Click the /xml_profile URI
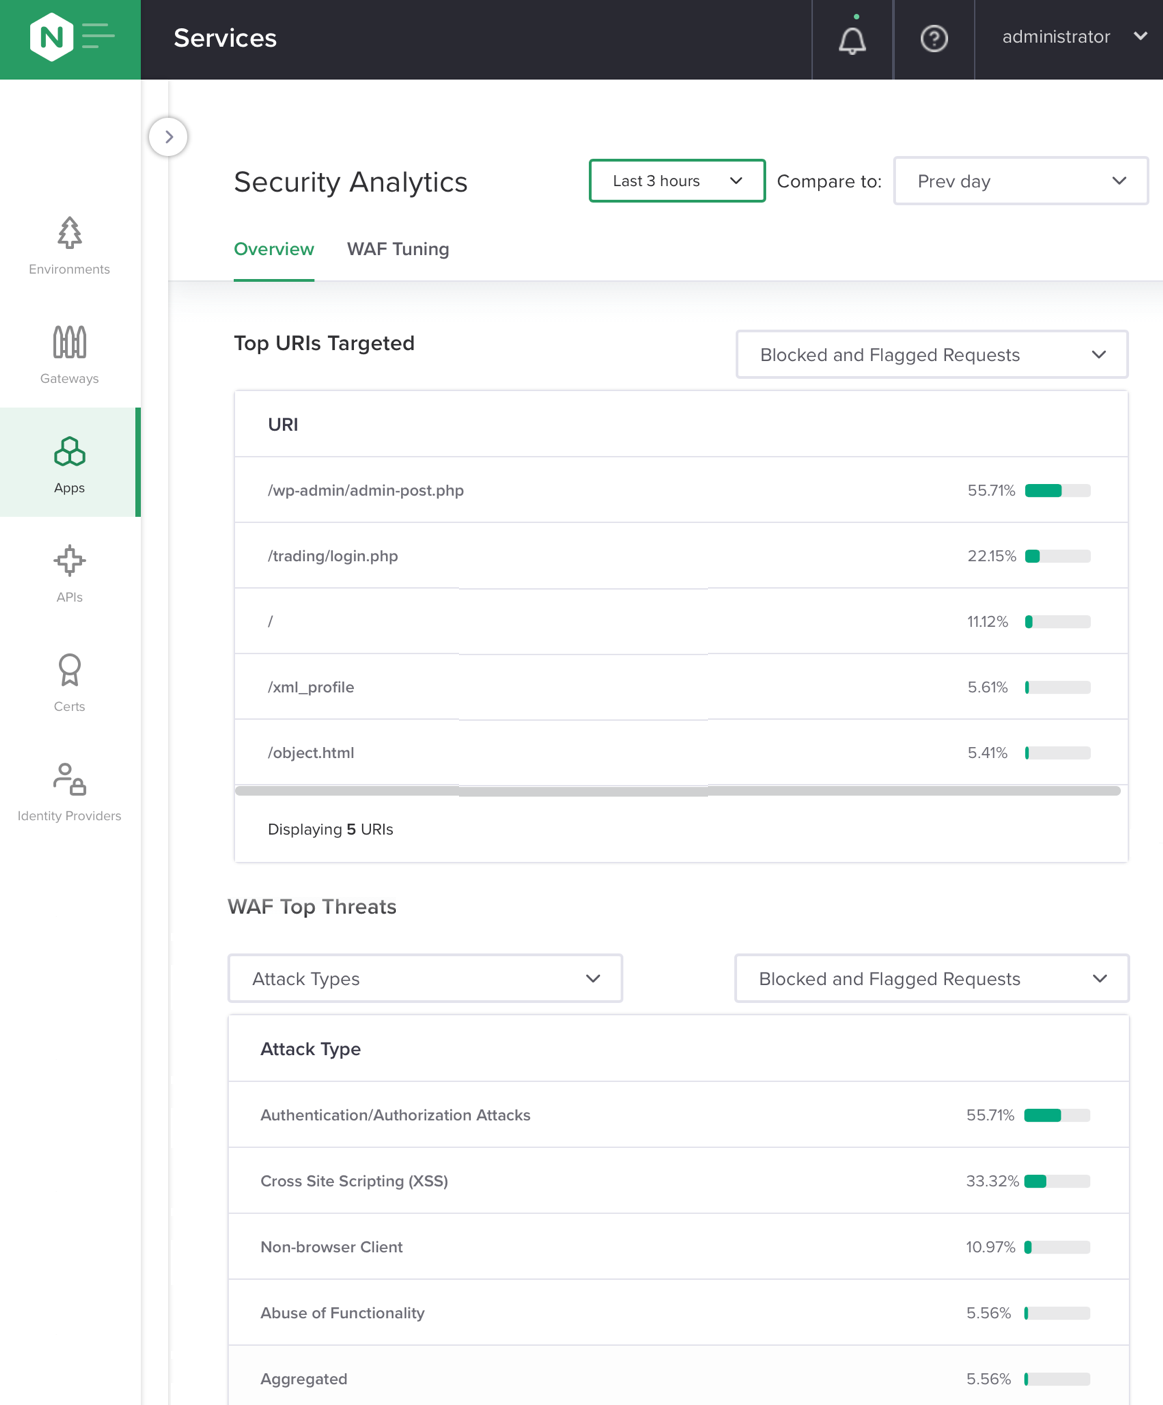This screenshot has height=1405, width=1163. point(311,687)
